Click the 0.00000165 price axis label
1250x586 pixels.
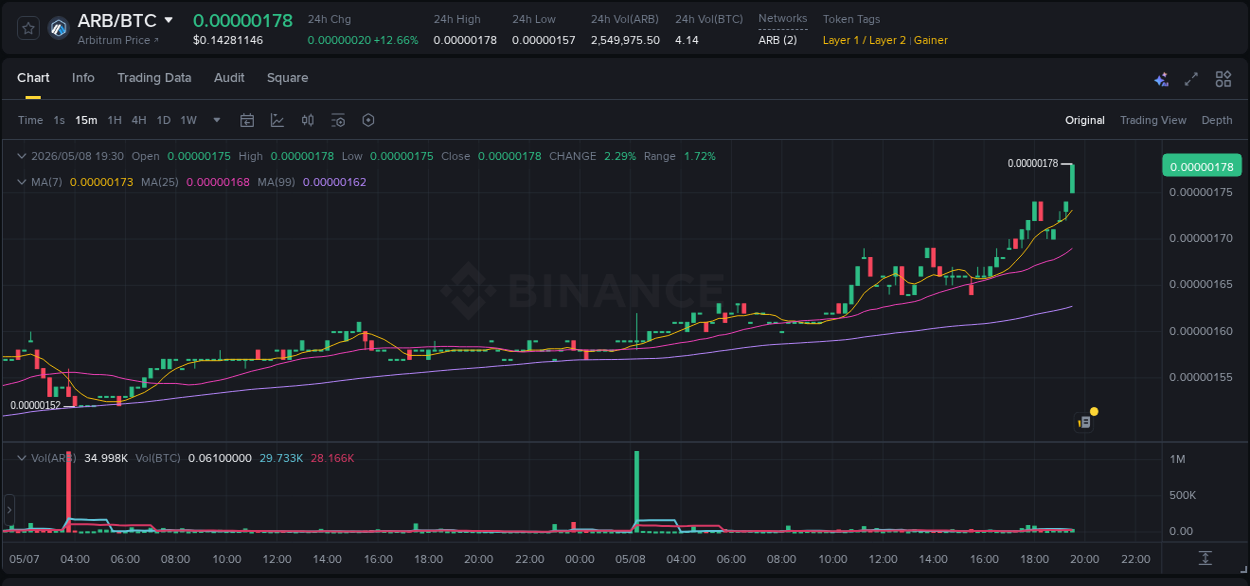click(1203, 285)
